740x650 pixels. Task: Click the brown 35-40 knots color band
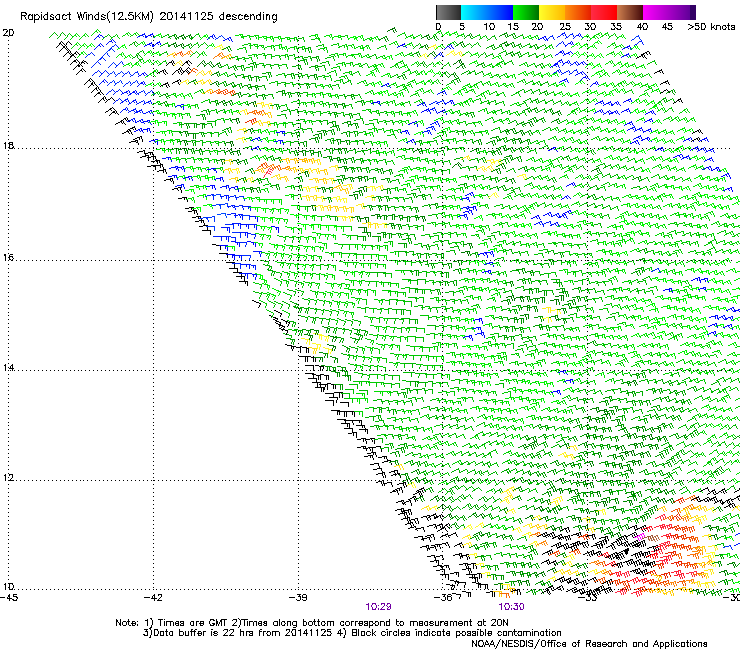pos(630,12)
